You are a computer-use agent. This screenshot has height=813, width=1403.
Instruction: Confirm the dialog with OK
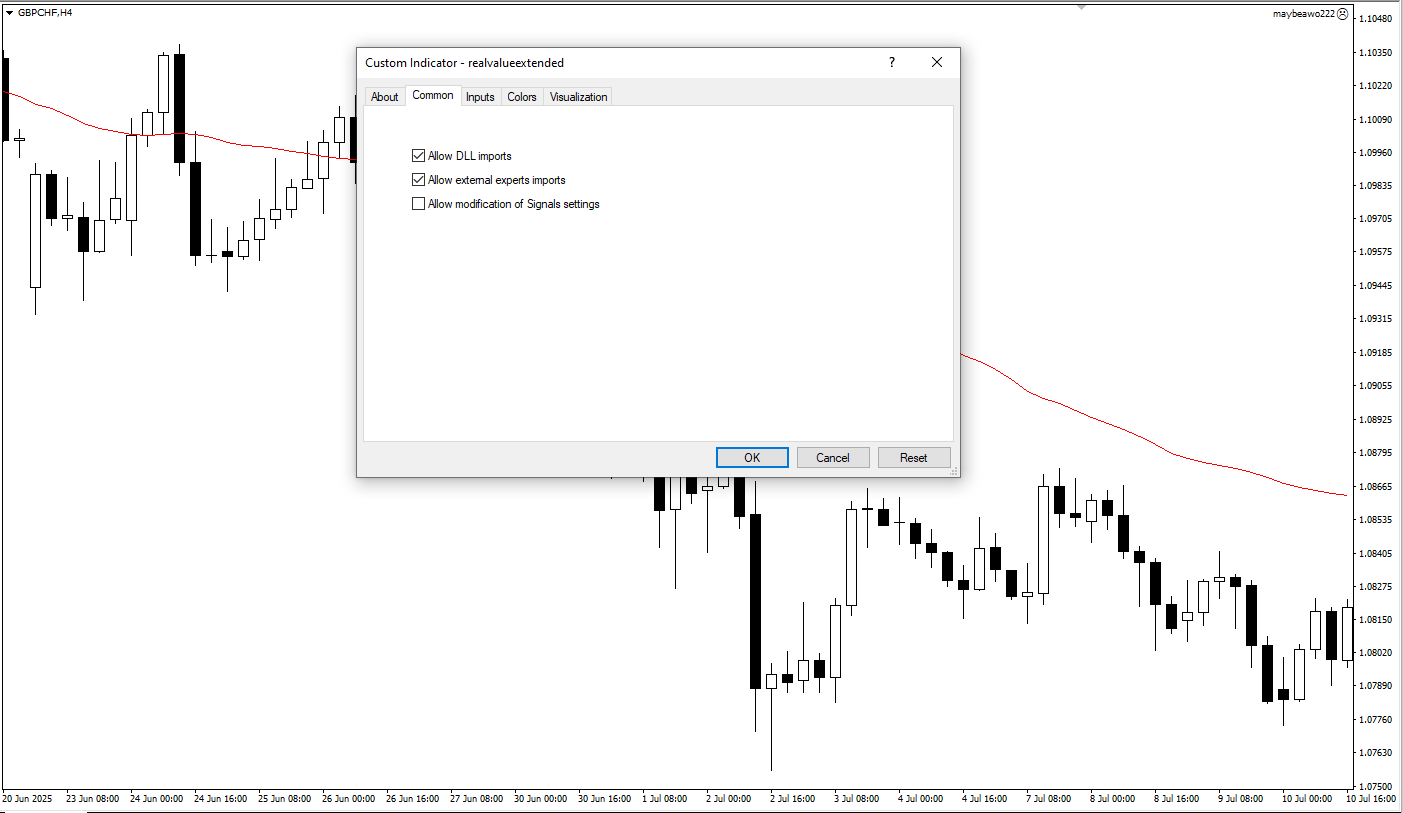point(752,457)
